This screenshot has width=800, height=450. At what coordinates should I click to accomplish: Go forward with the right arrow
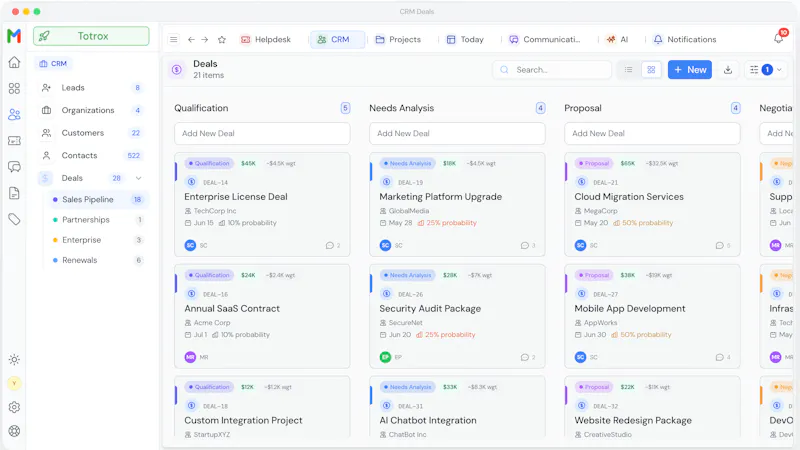click(x=205, y=39)
